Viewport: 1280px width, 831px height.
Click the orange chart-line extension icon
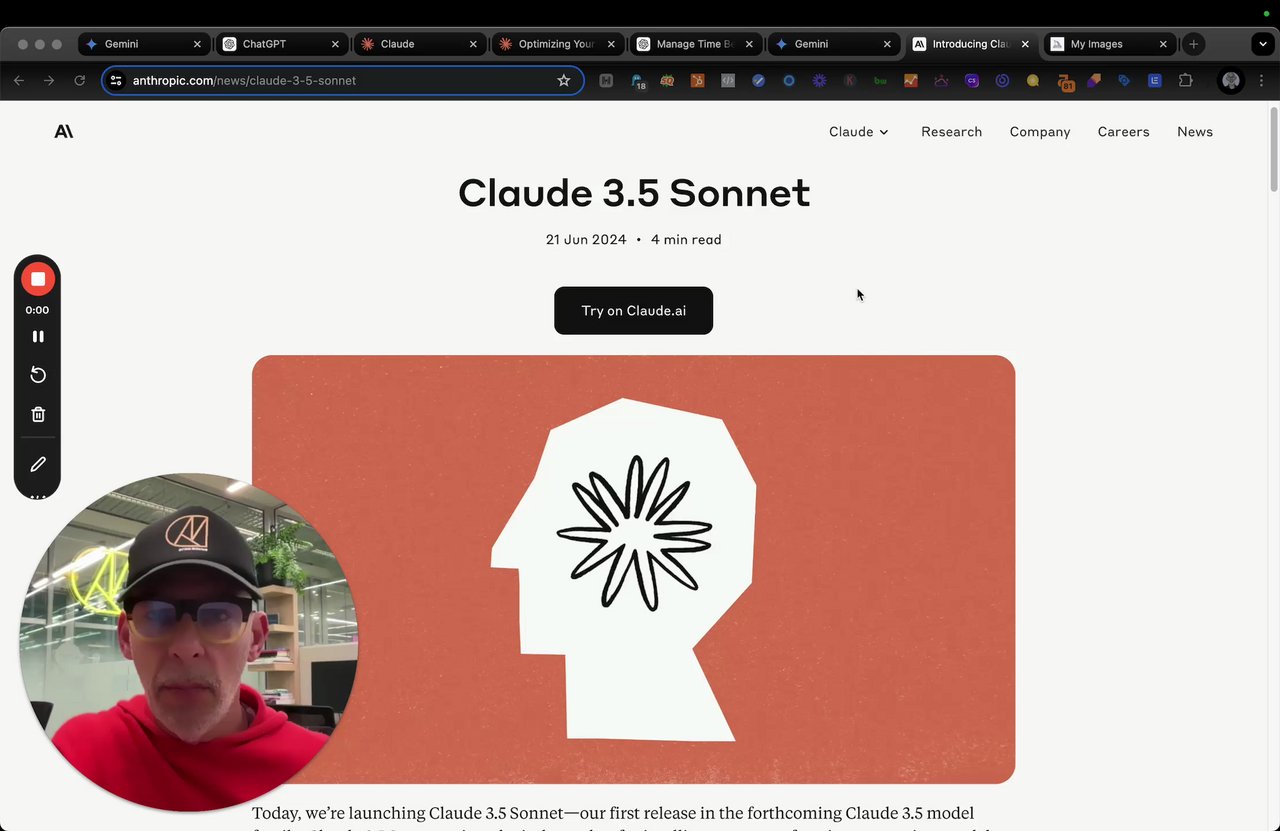[x=911, y=80]
